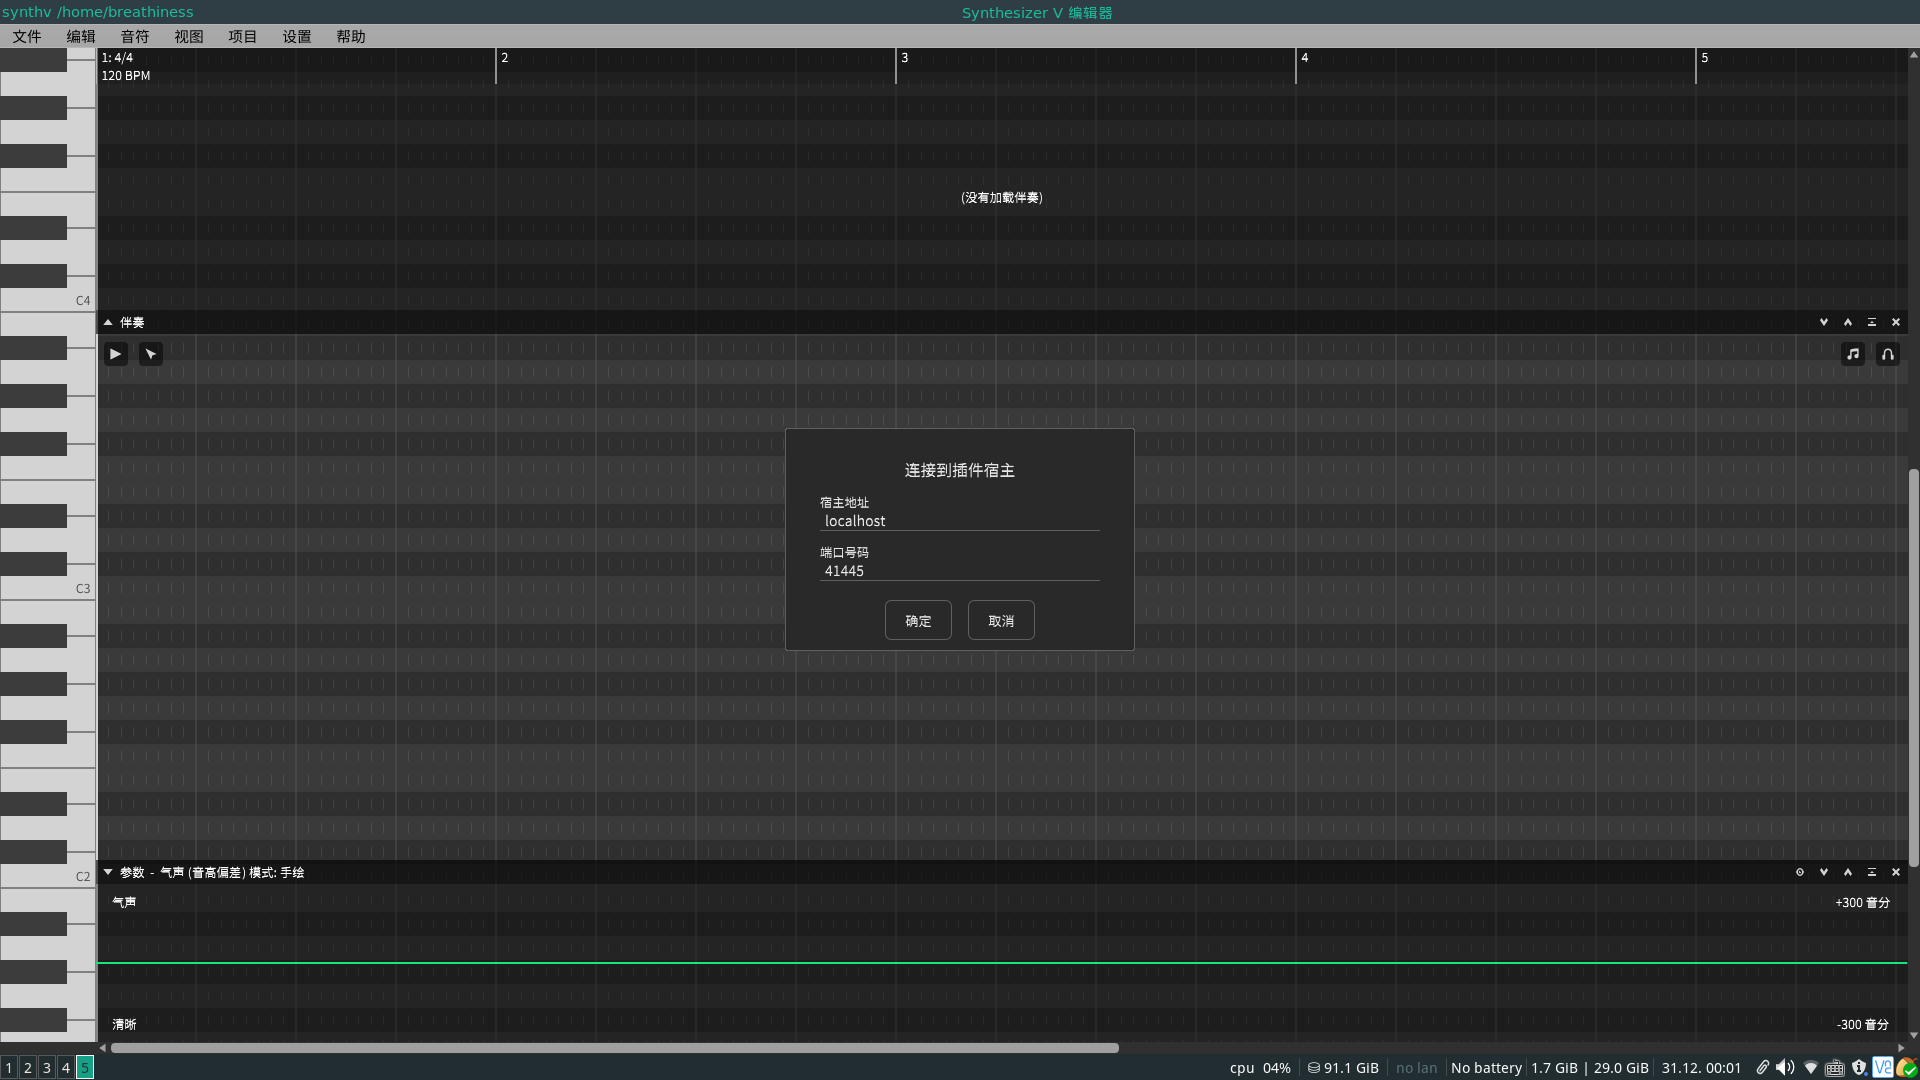Cancel the dialog with 取消

1001,620
